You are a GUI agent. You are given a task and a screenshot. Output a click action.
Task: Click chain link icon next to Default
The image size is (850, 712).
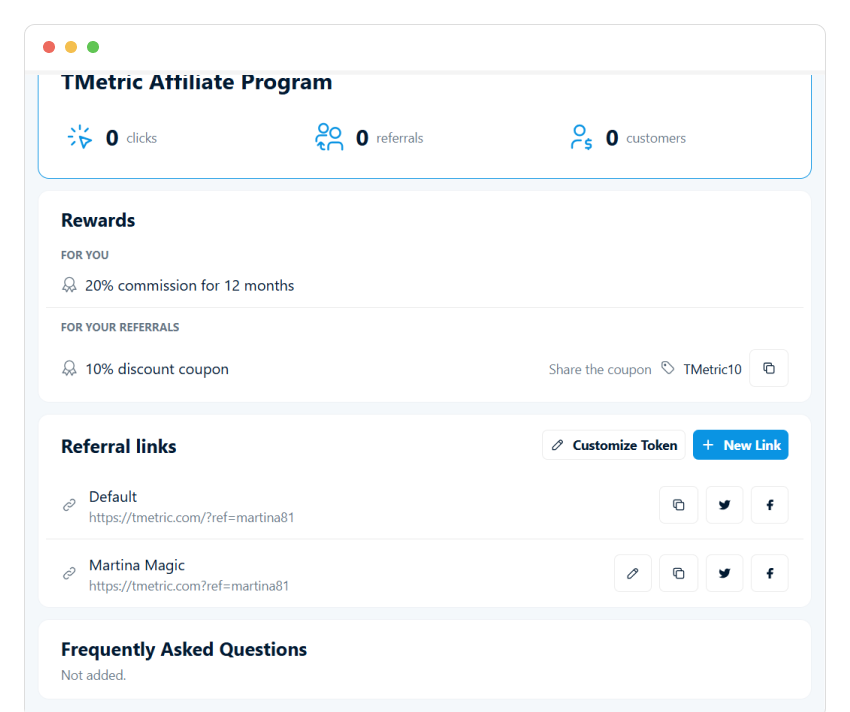(x=69, y=505)
